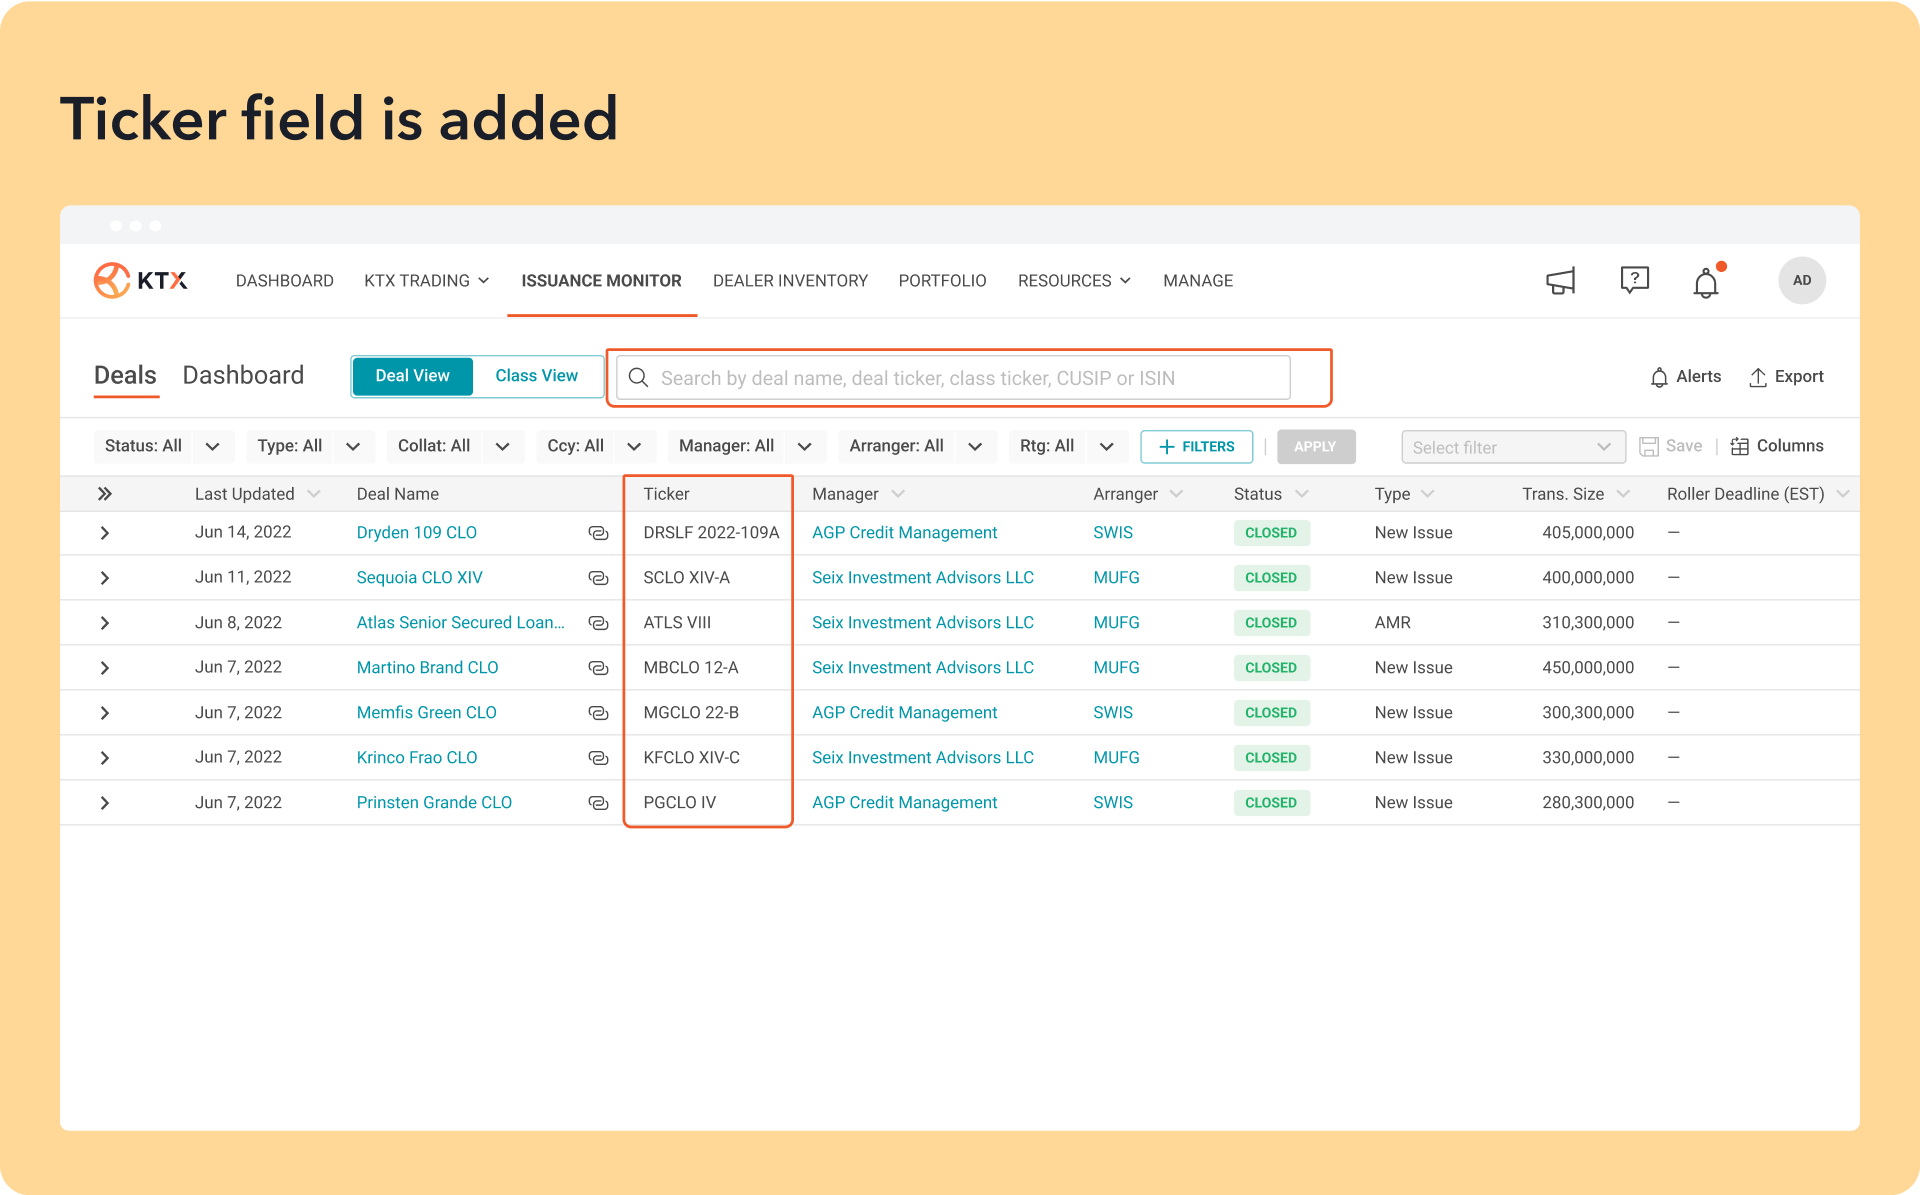Open the notifications bell icon
This screenshot has width=1920, height=1195.
pos(1706,283)
